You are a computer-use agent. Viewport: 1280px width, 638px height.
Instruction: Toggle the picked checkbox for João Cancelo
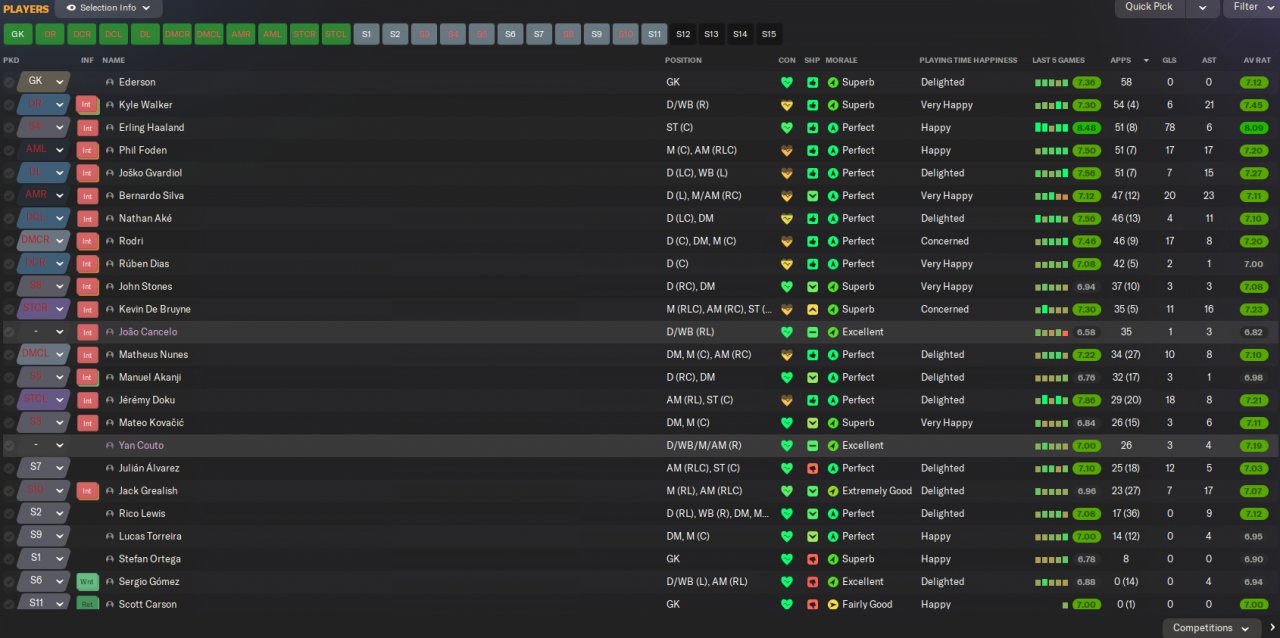click(9, 332)
